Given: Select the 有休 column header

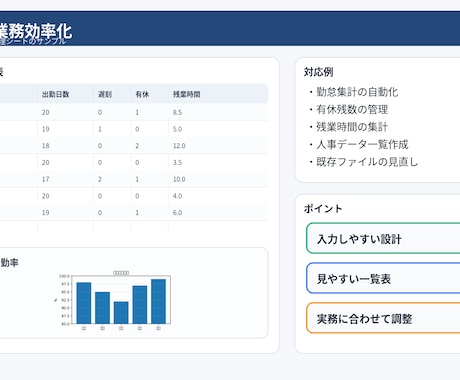Looking at the screenshot, I should (142, 94).
